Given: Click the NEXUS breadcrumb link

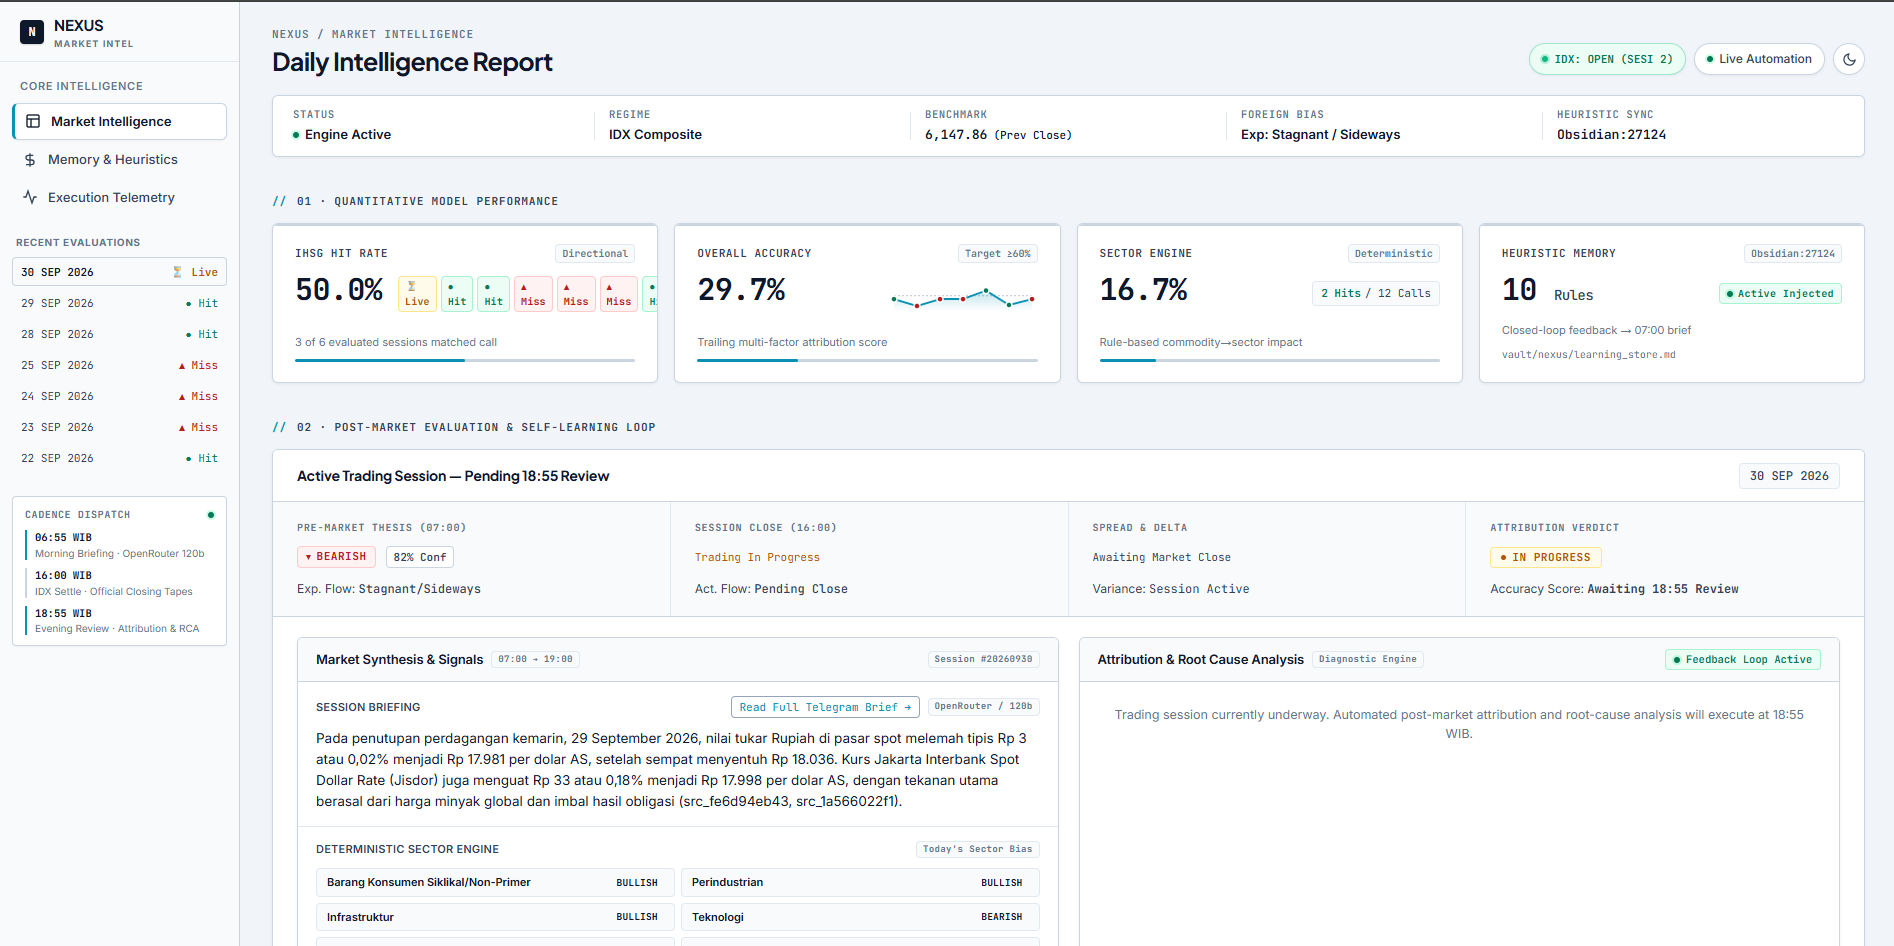Looking at the screenshot, I should (290, 34).
